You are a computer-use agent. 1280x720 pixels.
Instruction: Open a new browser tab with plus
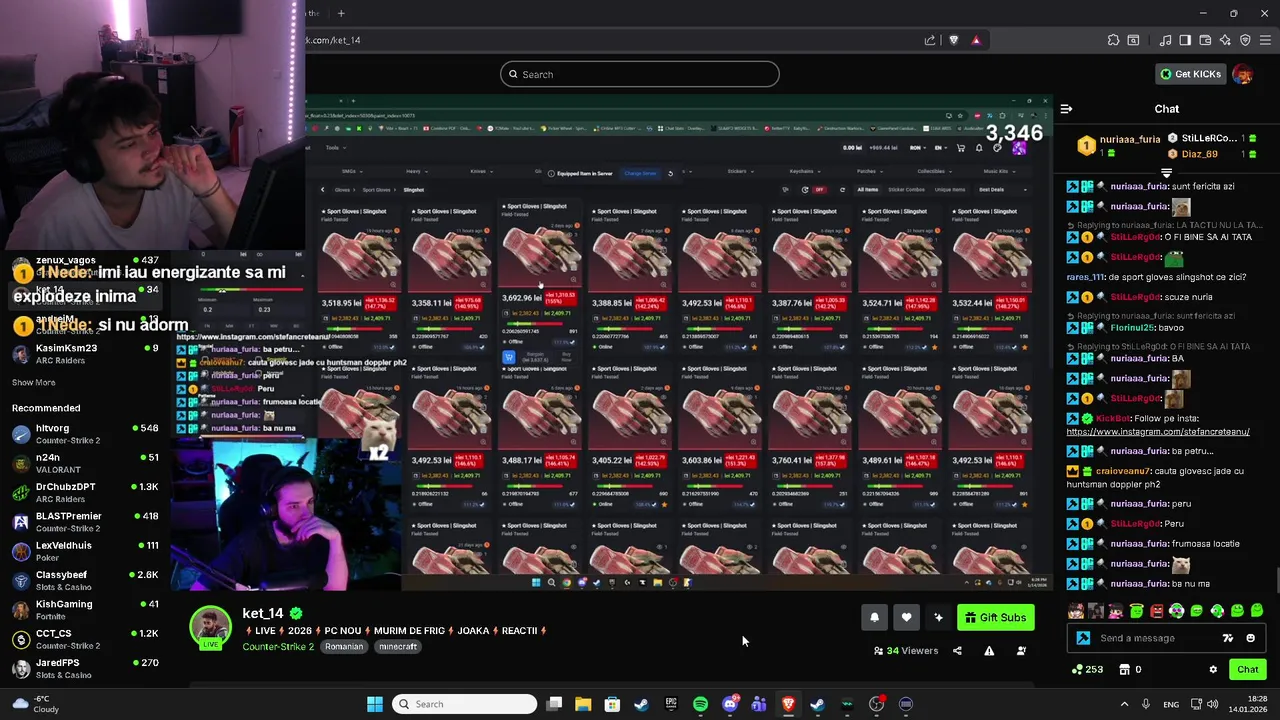click(341, 13)
